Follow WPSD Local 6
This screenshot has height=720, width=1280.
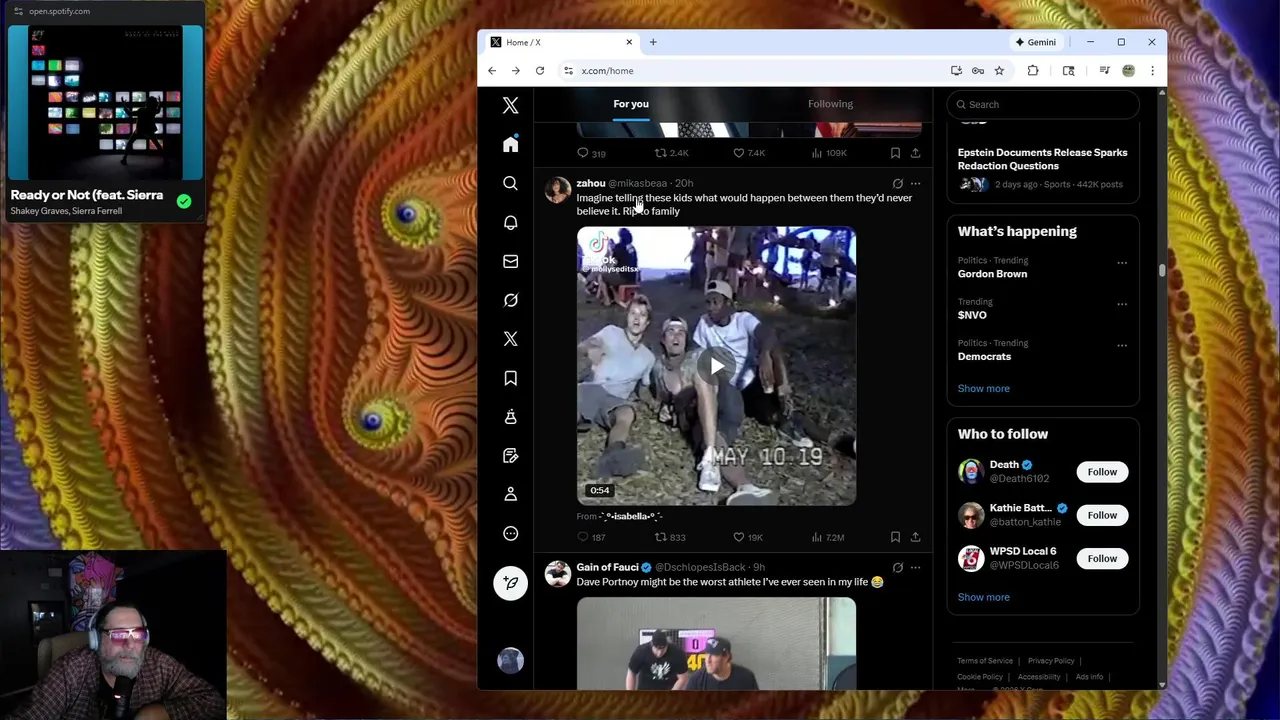1102,558
